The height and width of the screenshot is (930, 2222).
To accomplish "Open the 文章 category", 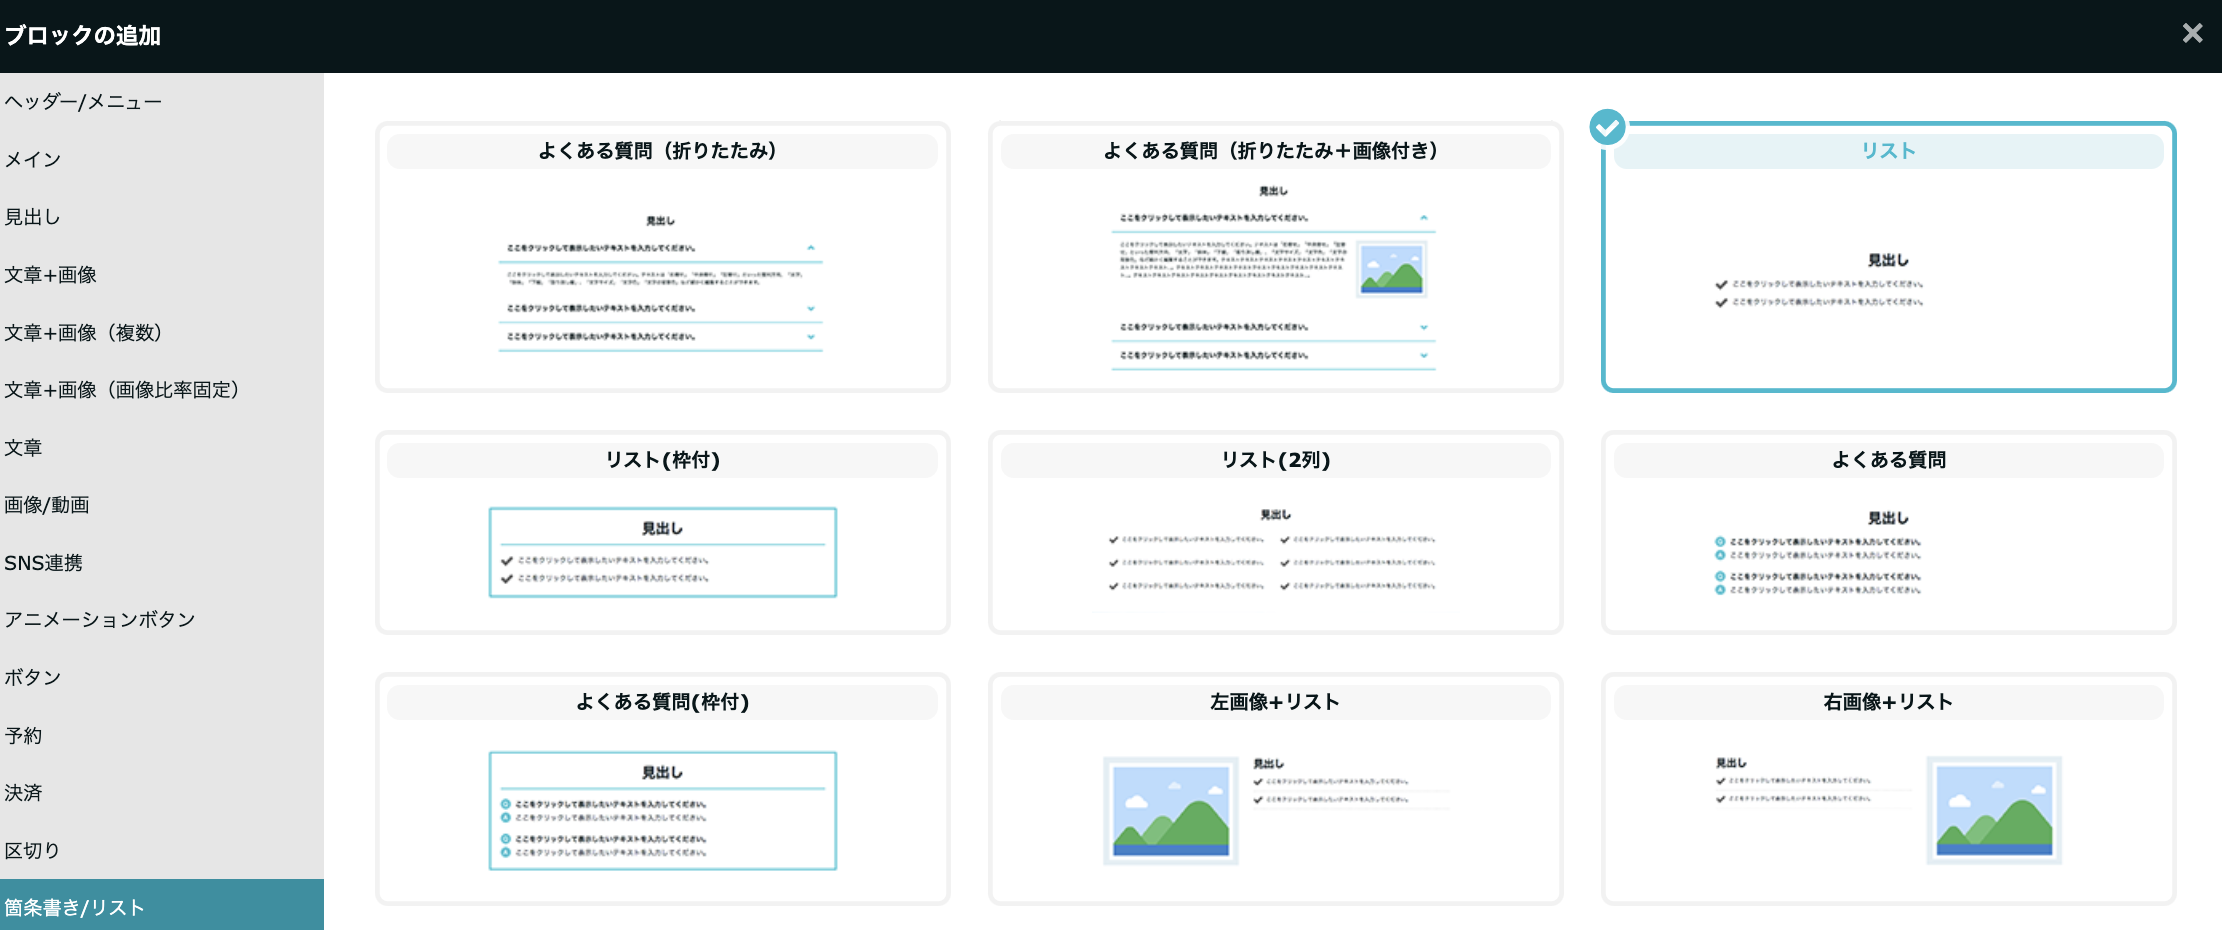I will 162,448.
